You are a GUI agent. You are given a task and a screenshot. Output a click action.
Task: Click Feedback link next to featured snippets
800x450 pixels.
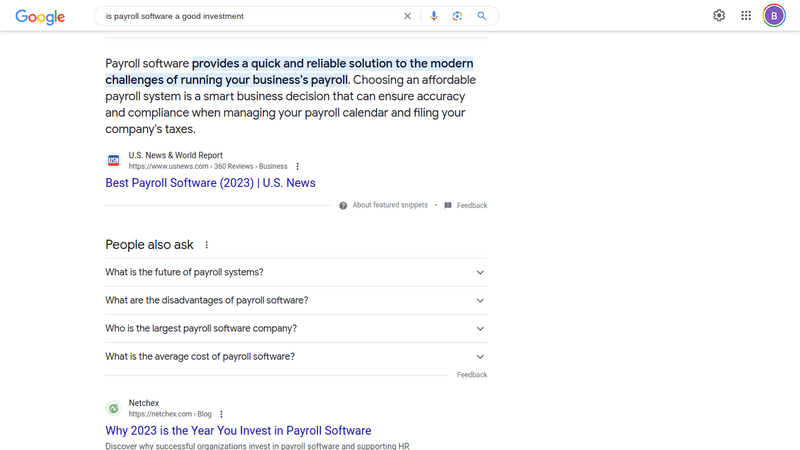472,206
